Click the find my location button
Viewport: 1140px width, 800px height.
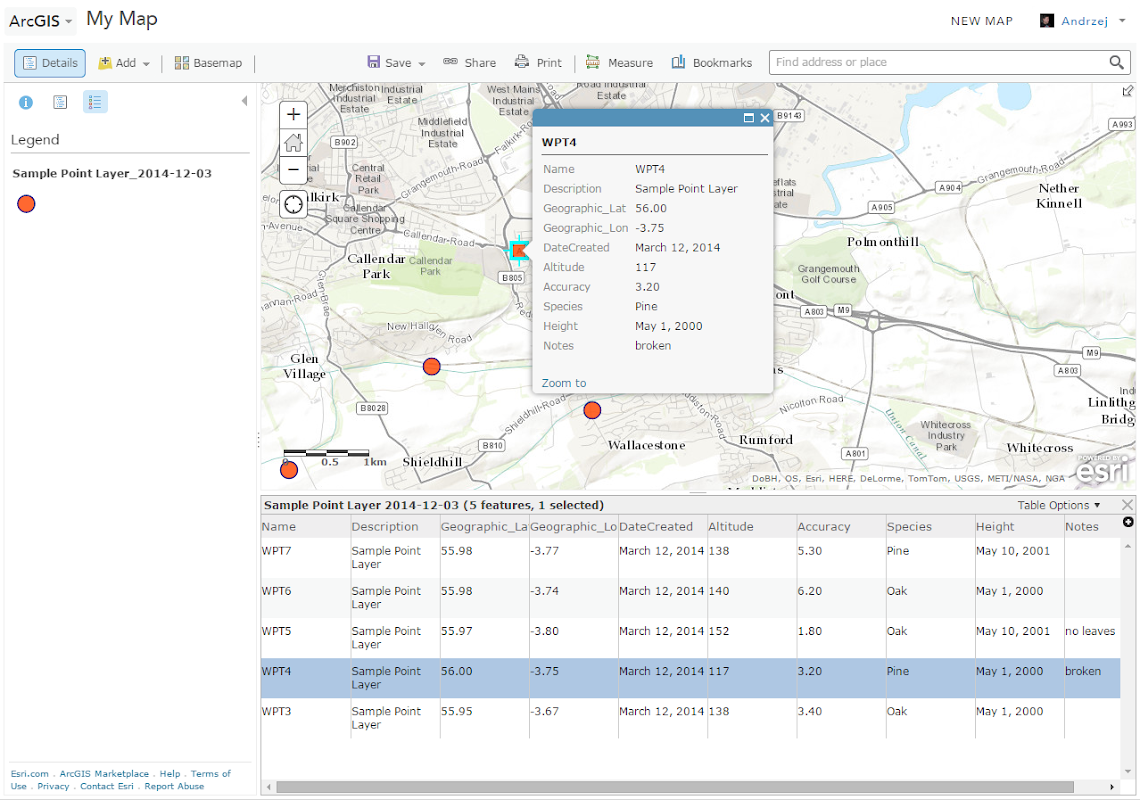(x=293, y=205)
